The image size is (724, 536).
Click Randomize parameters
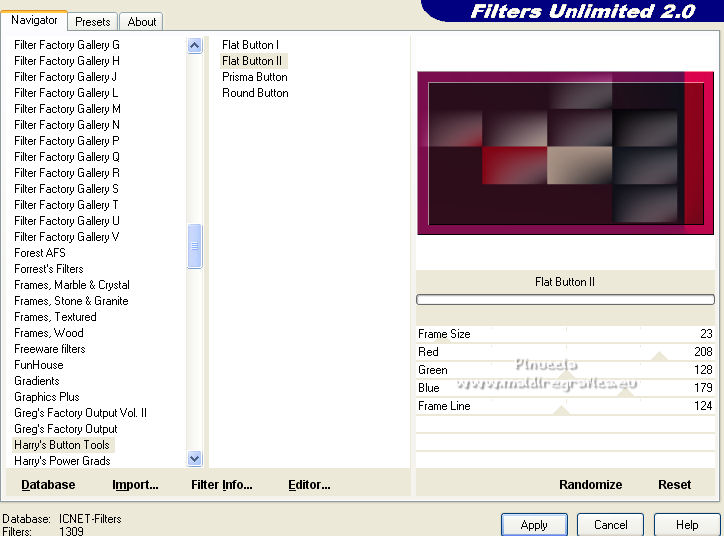point(591,485)
